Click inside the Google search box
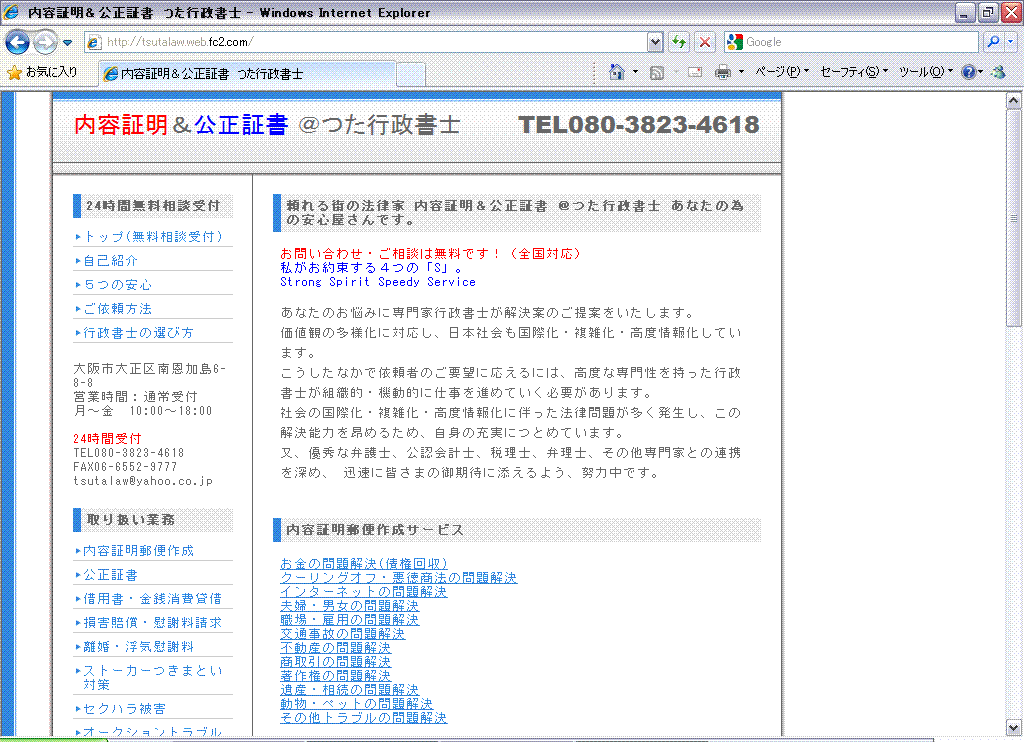1024x742 pixels. tap(860, 42)
